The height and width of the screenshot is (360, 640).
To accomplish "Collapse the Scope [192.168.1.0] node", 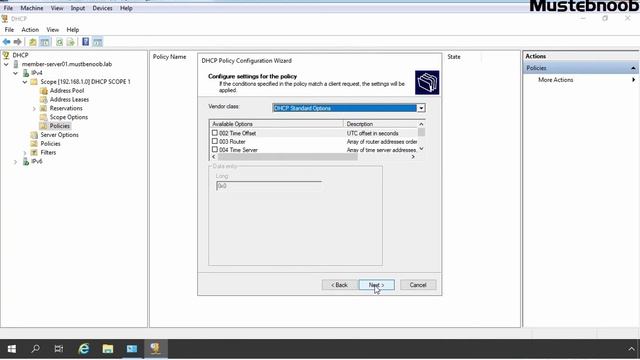I will [25, 82].
